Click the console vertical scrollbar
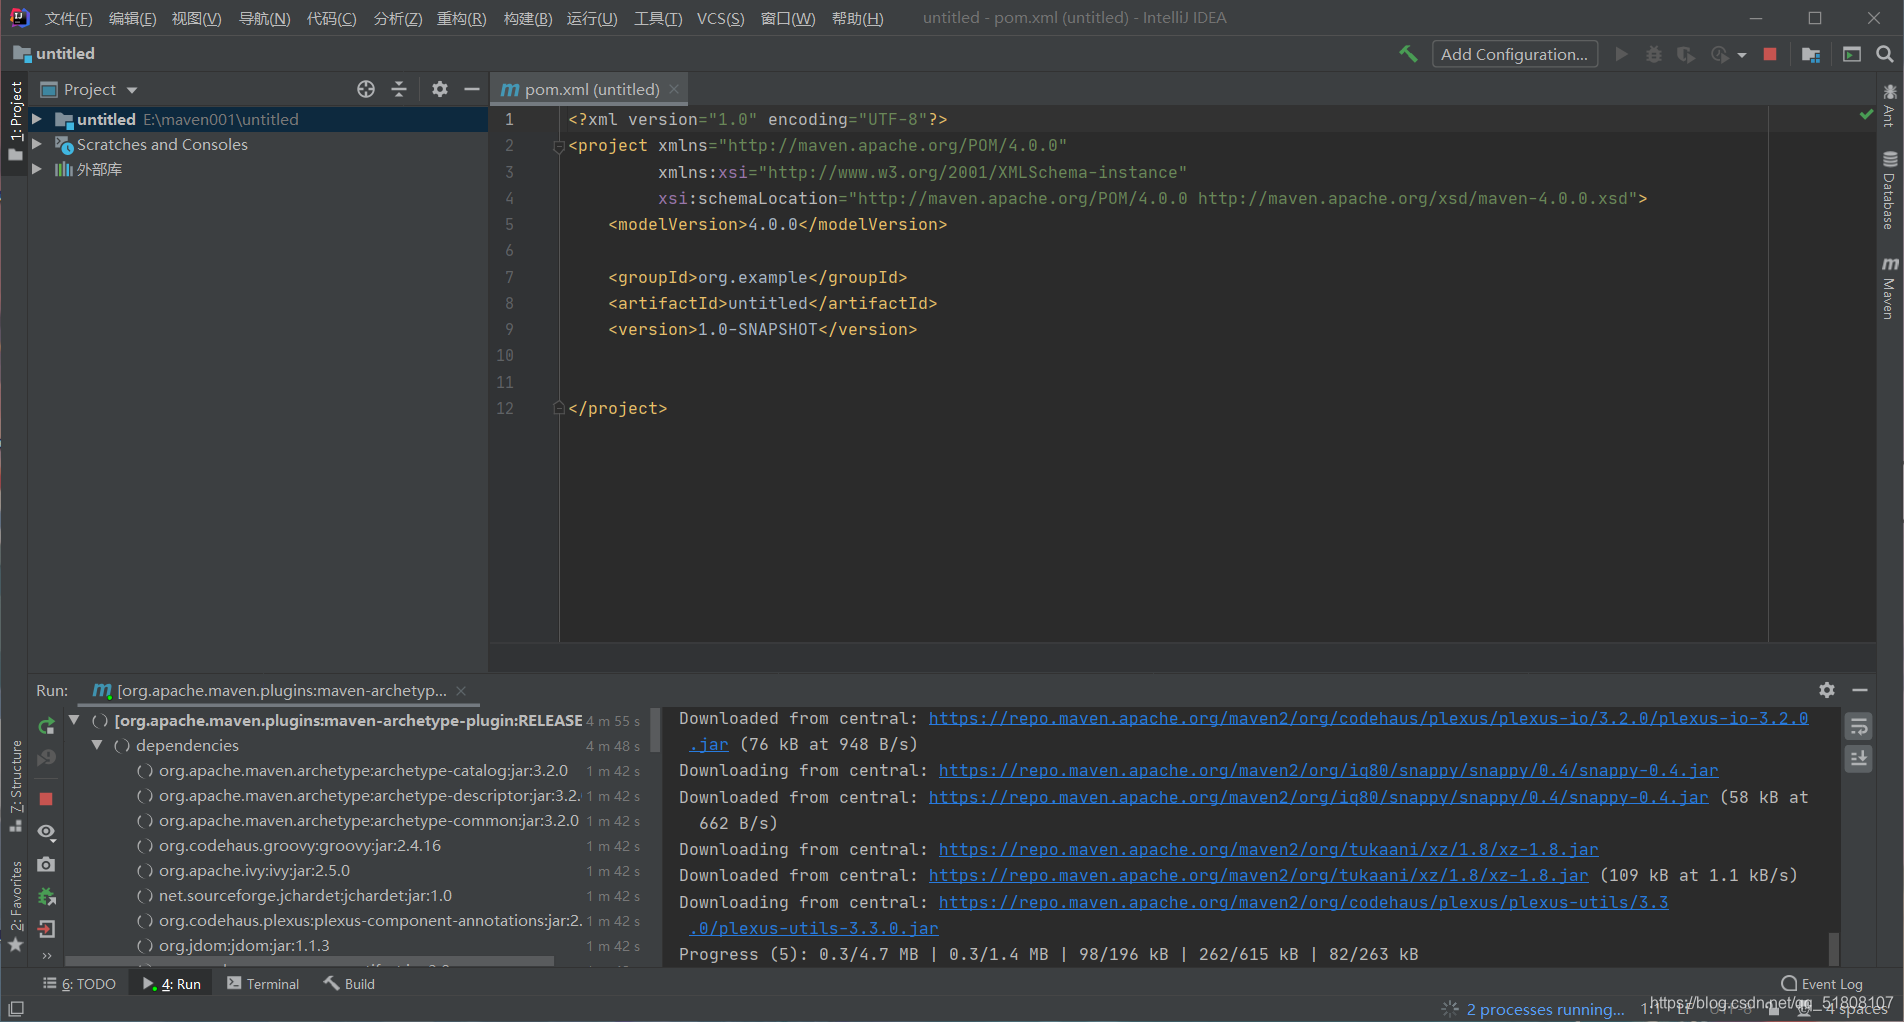Viewport: 1904px width, 1022px height. tap(1833, 947)
